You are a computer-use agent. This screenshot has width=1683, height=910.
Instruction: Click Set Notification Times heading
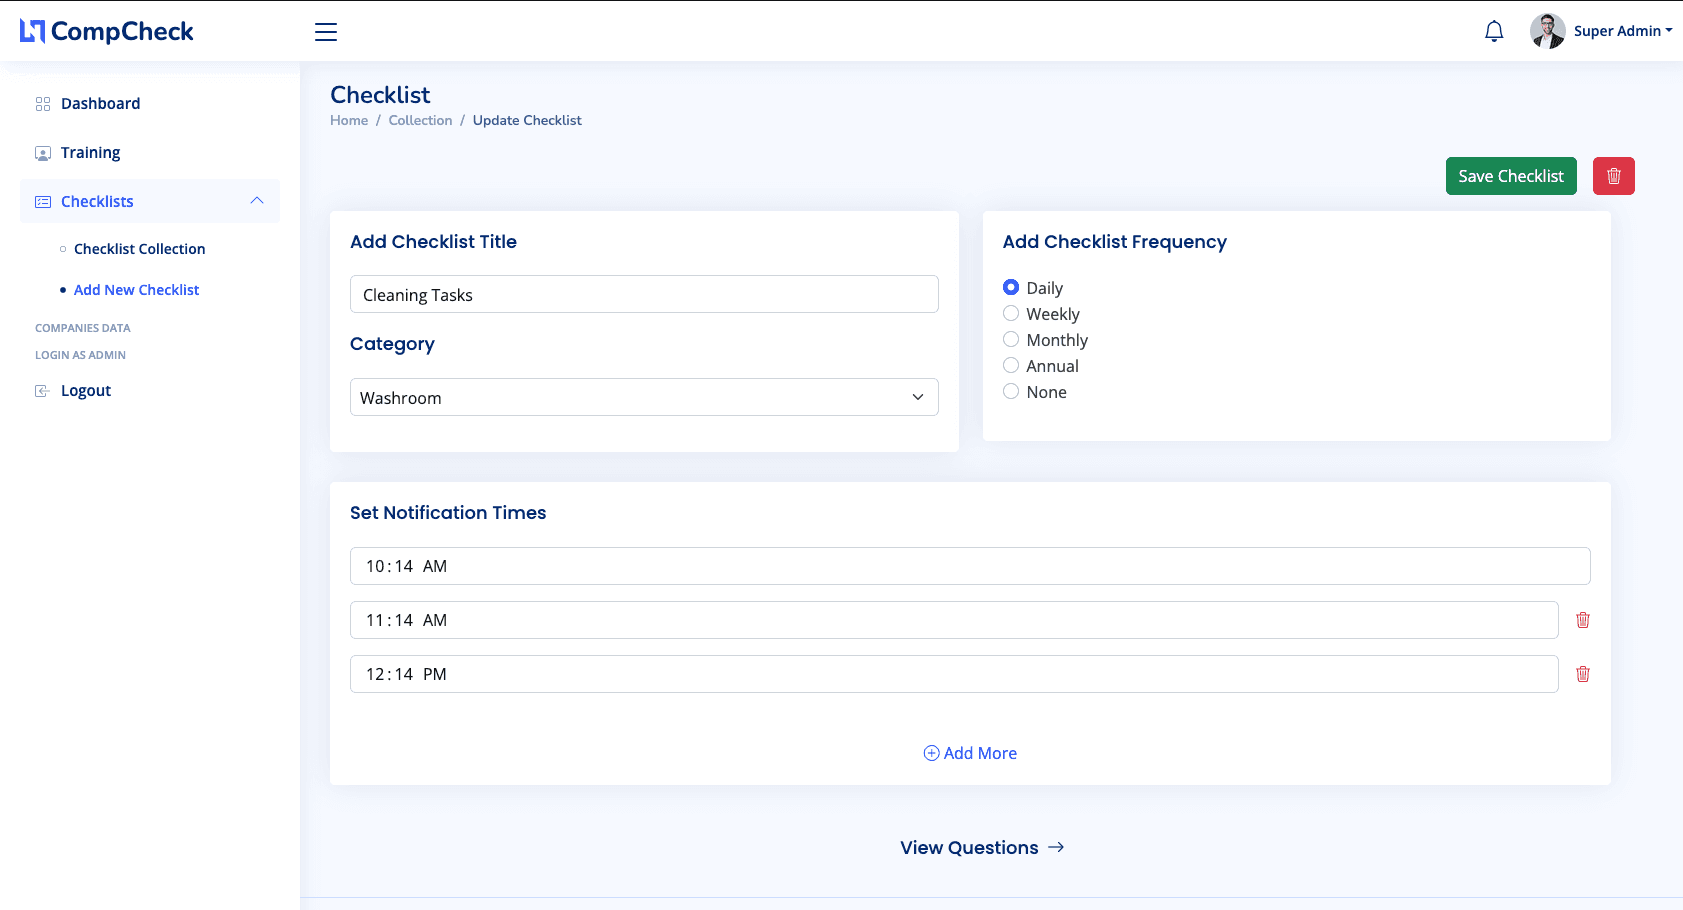[x=448, y=513]
